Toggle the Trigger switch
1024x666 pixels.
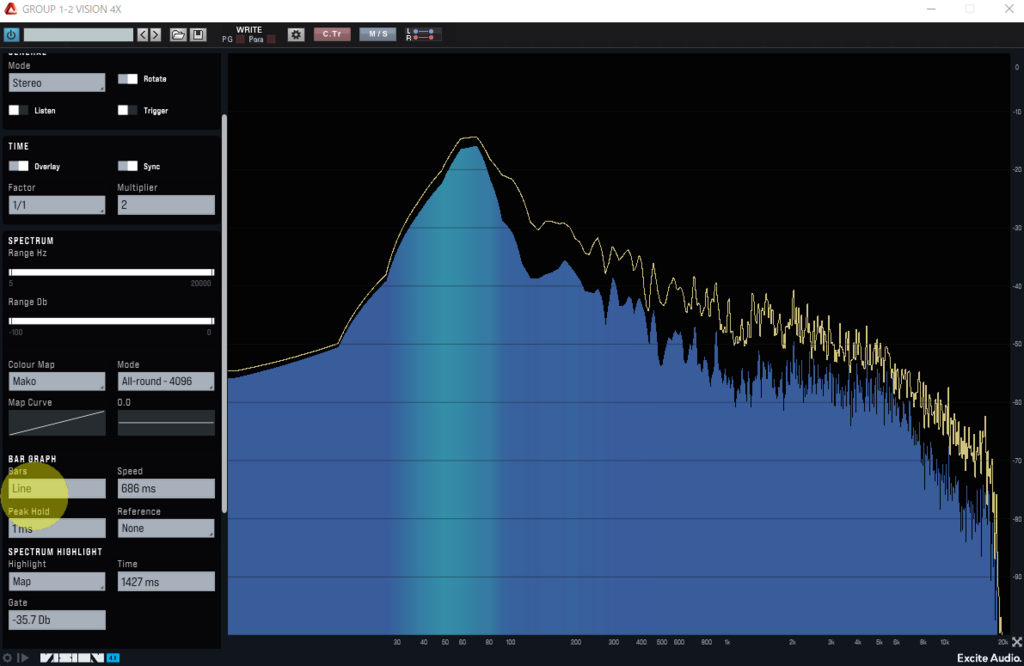127,110
